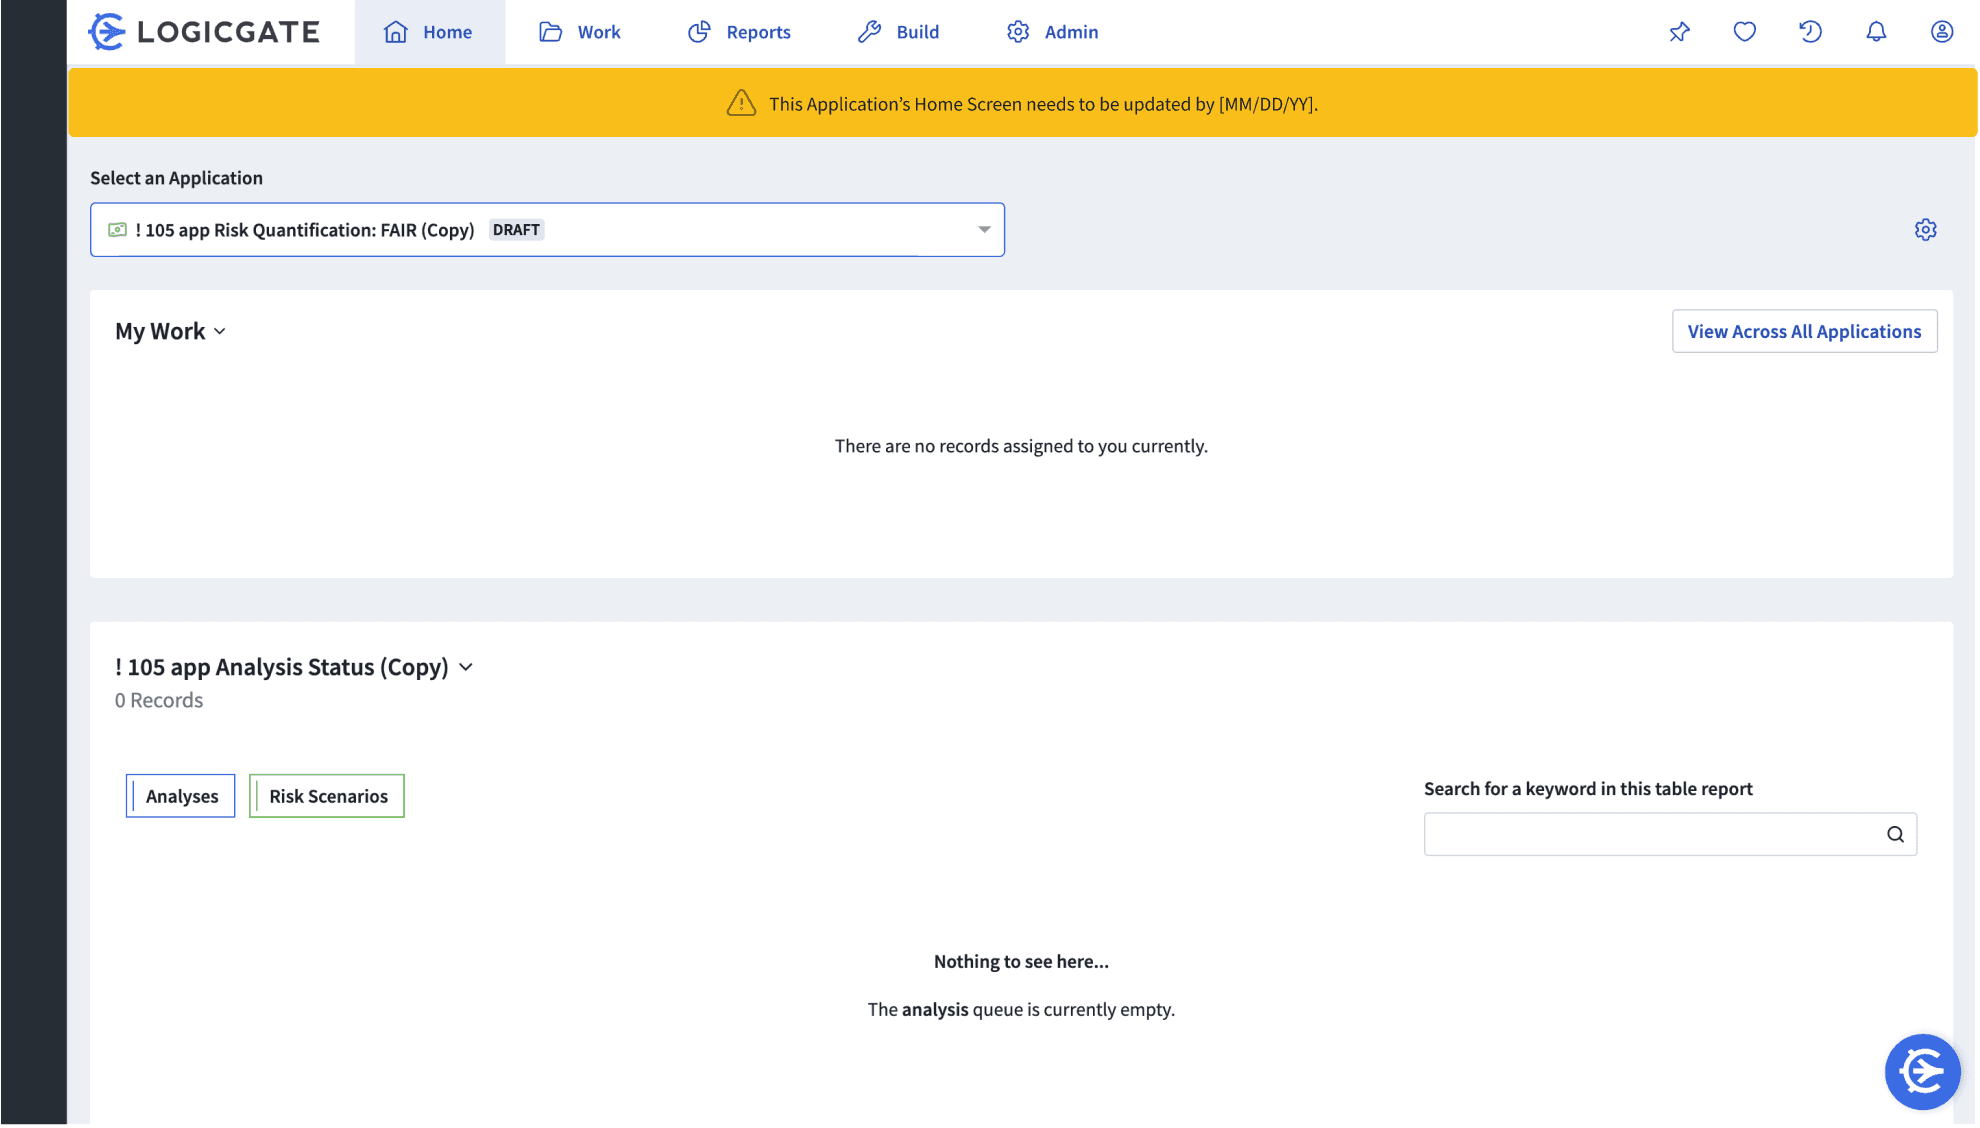Click the pin icon in top bar

coord(1679,32)
